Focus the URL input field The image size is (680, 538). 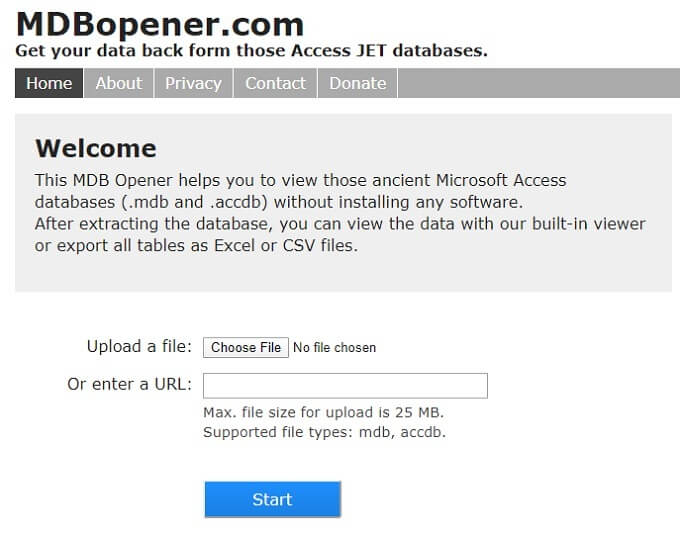coord(345,385)
